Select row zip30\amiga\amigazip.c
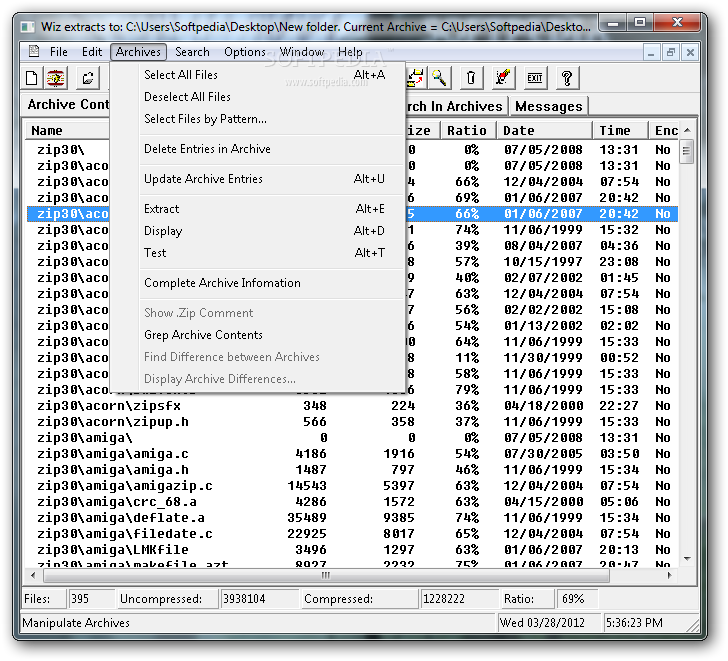This screenshot has height=661, width=728. tap(353, 486)
